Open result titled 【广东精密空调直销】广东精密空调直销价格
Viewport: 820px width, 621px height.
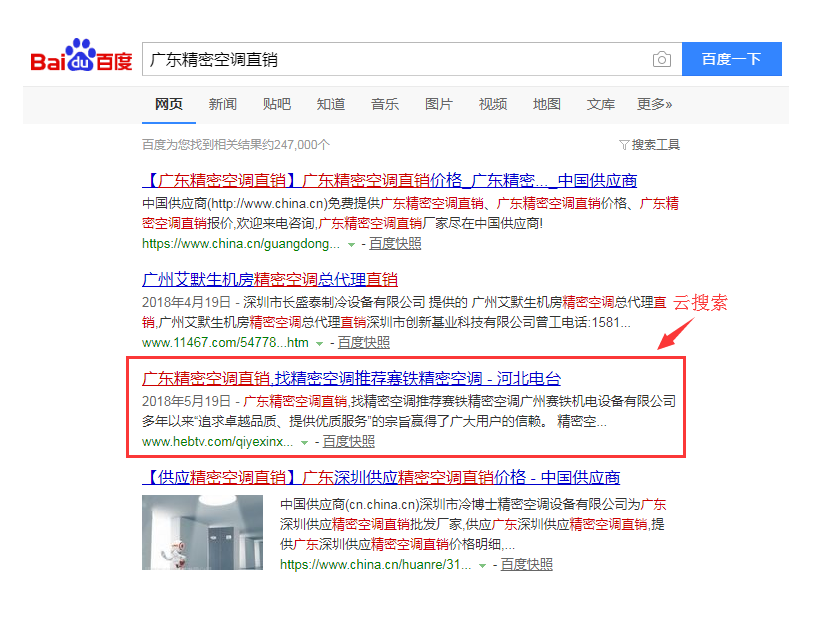pos(390,180)
